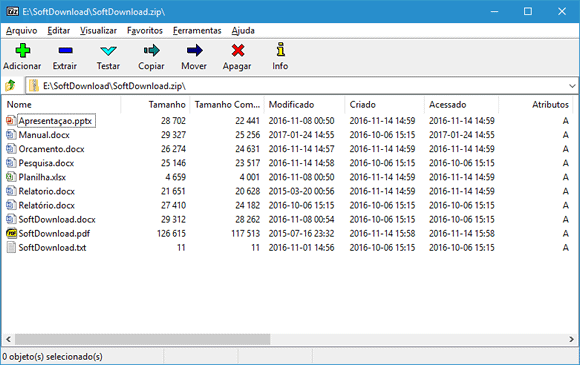580x365 pixels.
Task: Open the Arquivo menu
Action: [x=21, y=31]
